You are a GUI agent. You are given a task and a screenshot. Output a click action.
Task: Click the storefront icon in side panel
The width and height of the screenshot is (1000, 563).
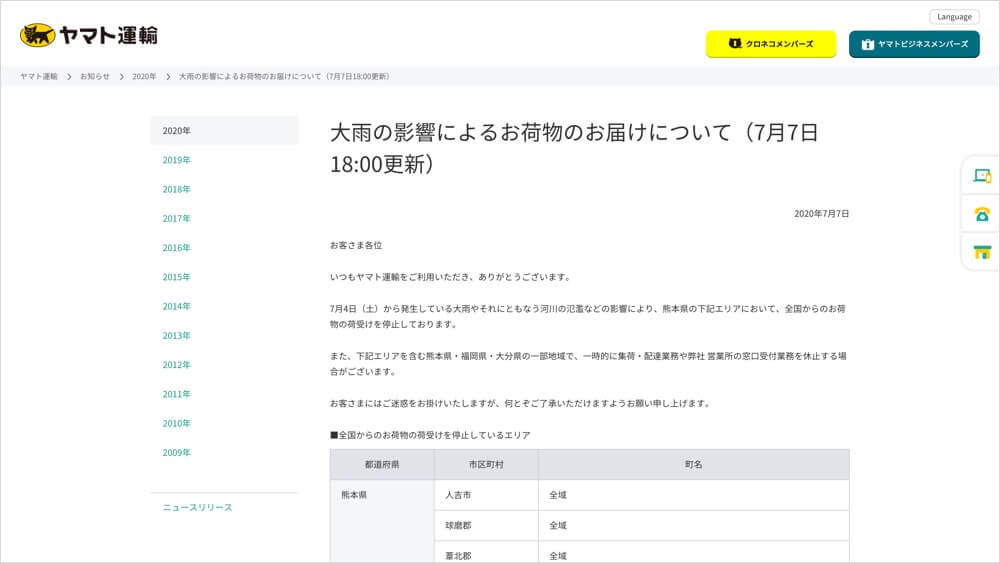982,251
